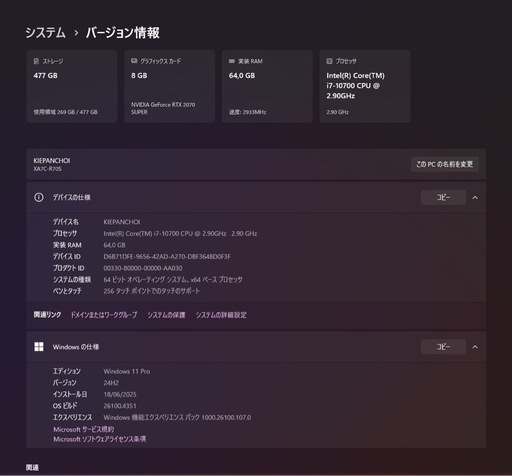
Task: Select the 64.0 GB RAM row value
Action: tap(114, 245)
